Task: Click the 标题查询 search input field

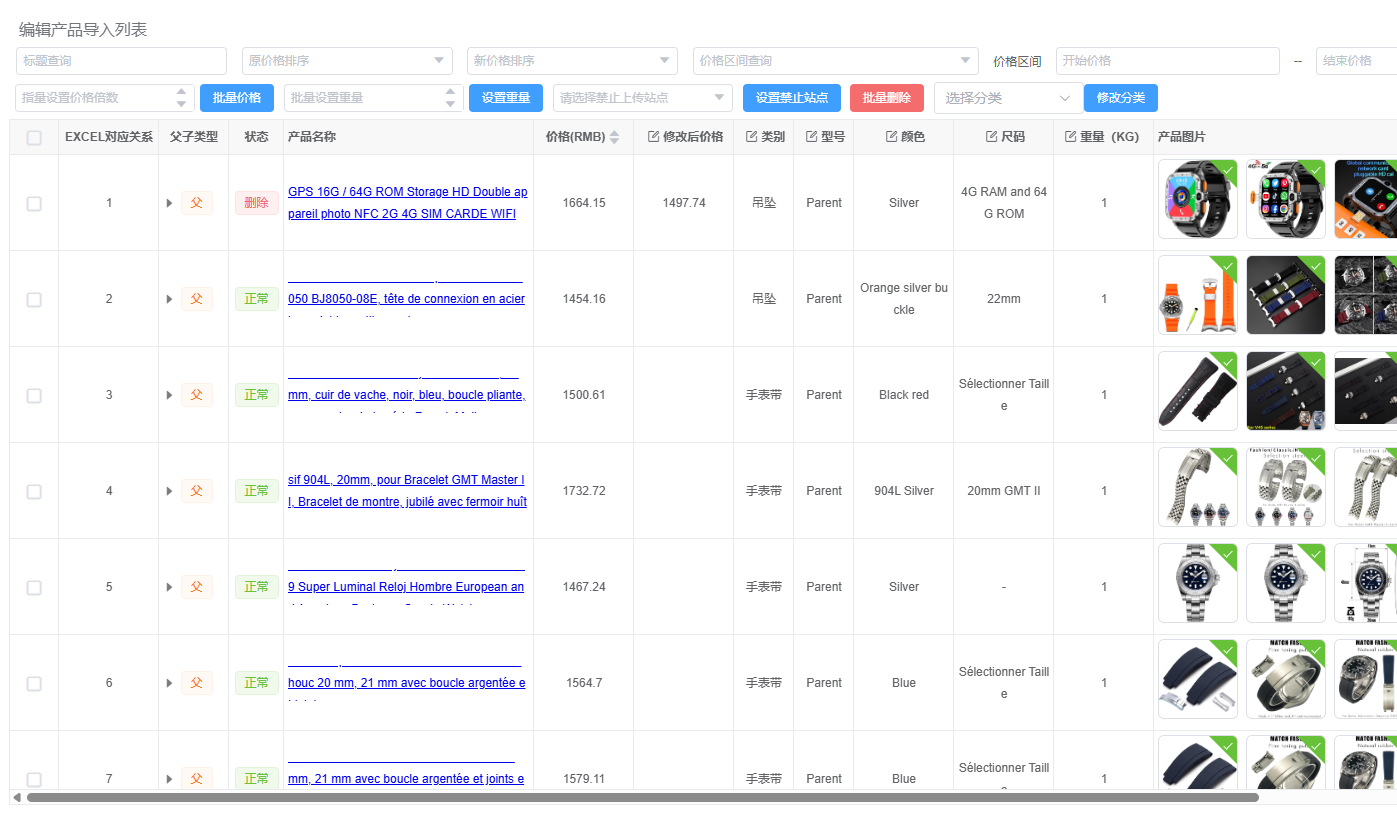Action: click(121, 61)
